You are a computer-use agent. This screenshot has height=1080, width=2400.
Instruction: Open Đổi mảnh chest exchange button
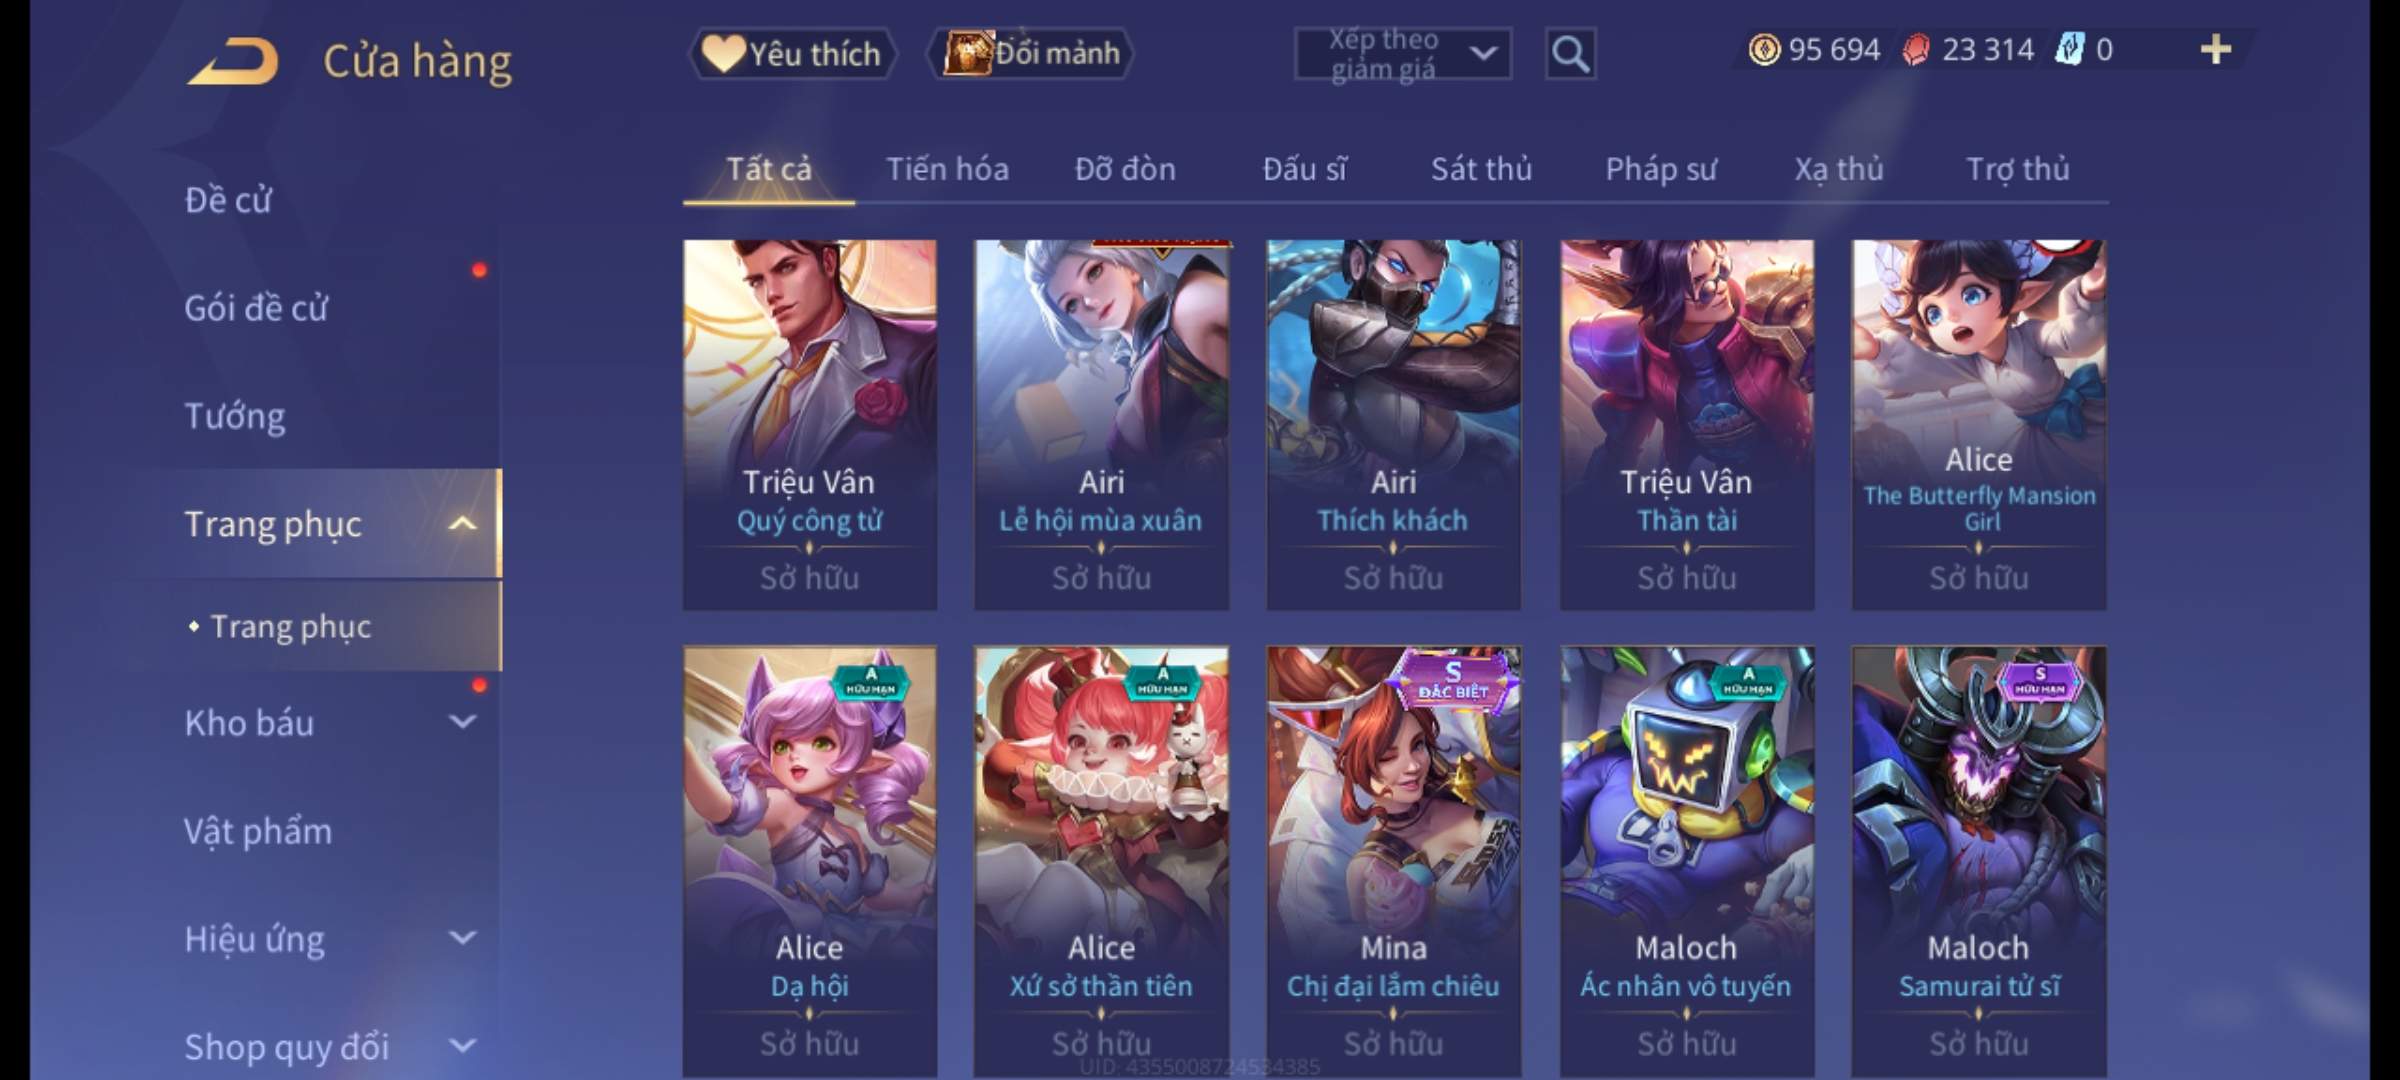1031,53
